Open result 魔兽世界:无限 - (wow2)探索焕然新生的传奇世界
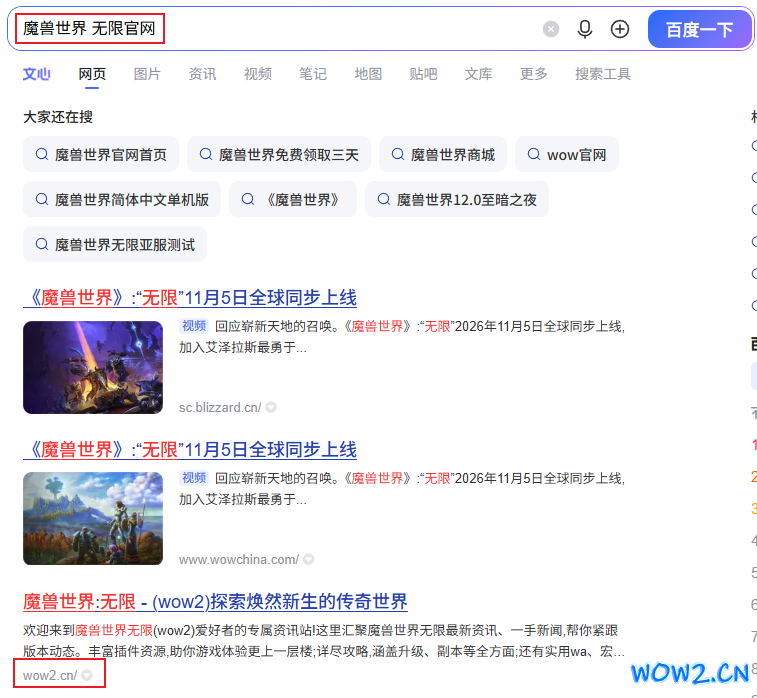The width and height of the screenshot is (757, 698). click(215, 602)
